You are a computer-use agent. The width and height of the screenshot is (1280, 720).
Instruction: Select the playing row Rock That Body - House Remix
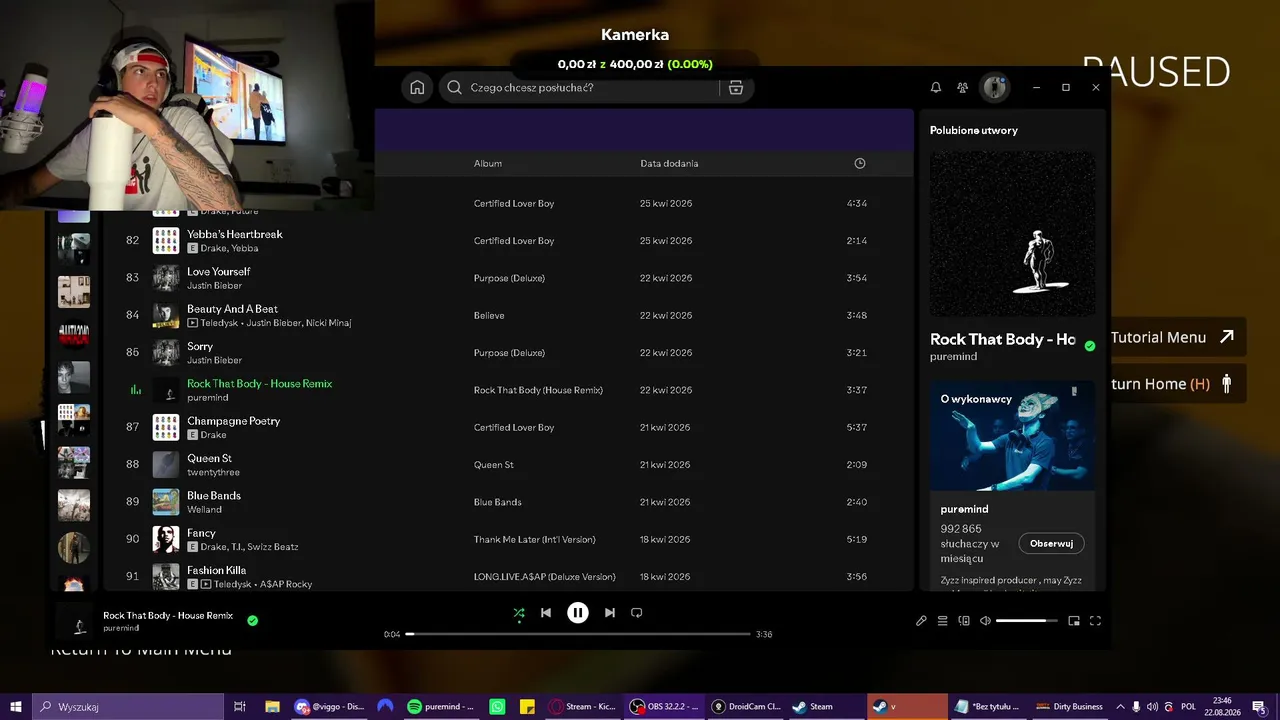[508, 390]
